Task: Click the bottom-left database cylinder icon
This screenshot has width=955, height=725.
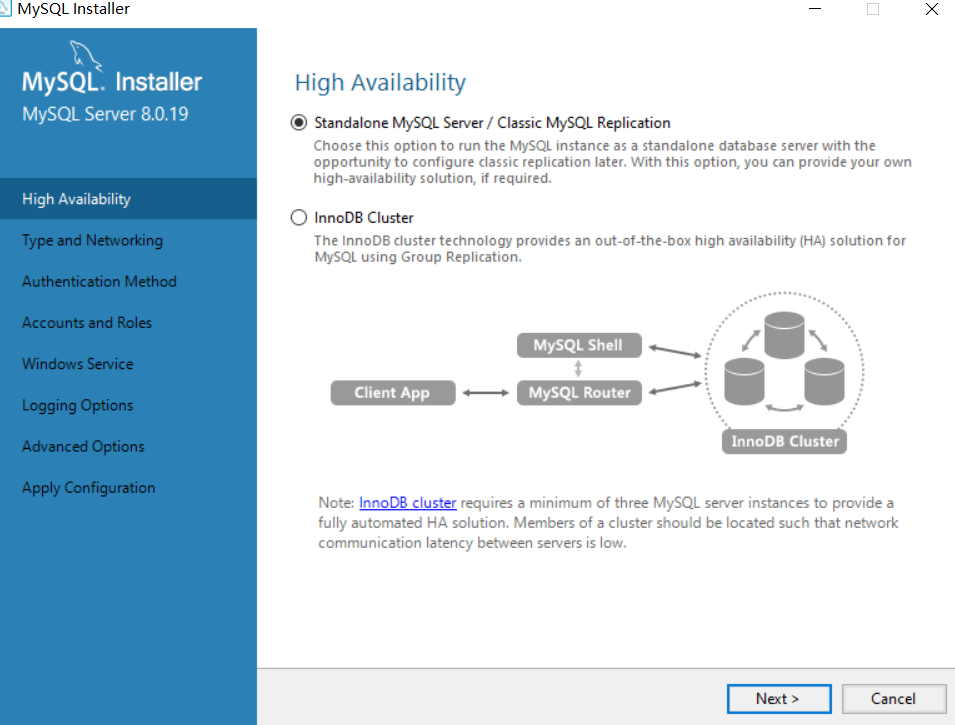Action: (x=744, y=381)
